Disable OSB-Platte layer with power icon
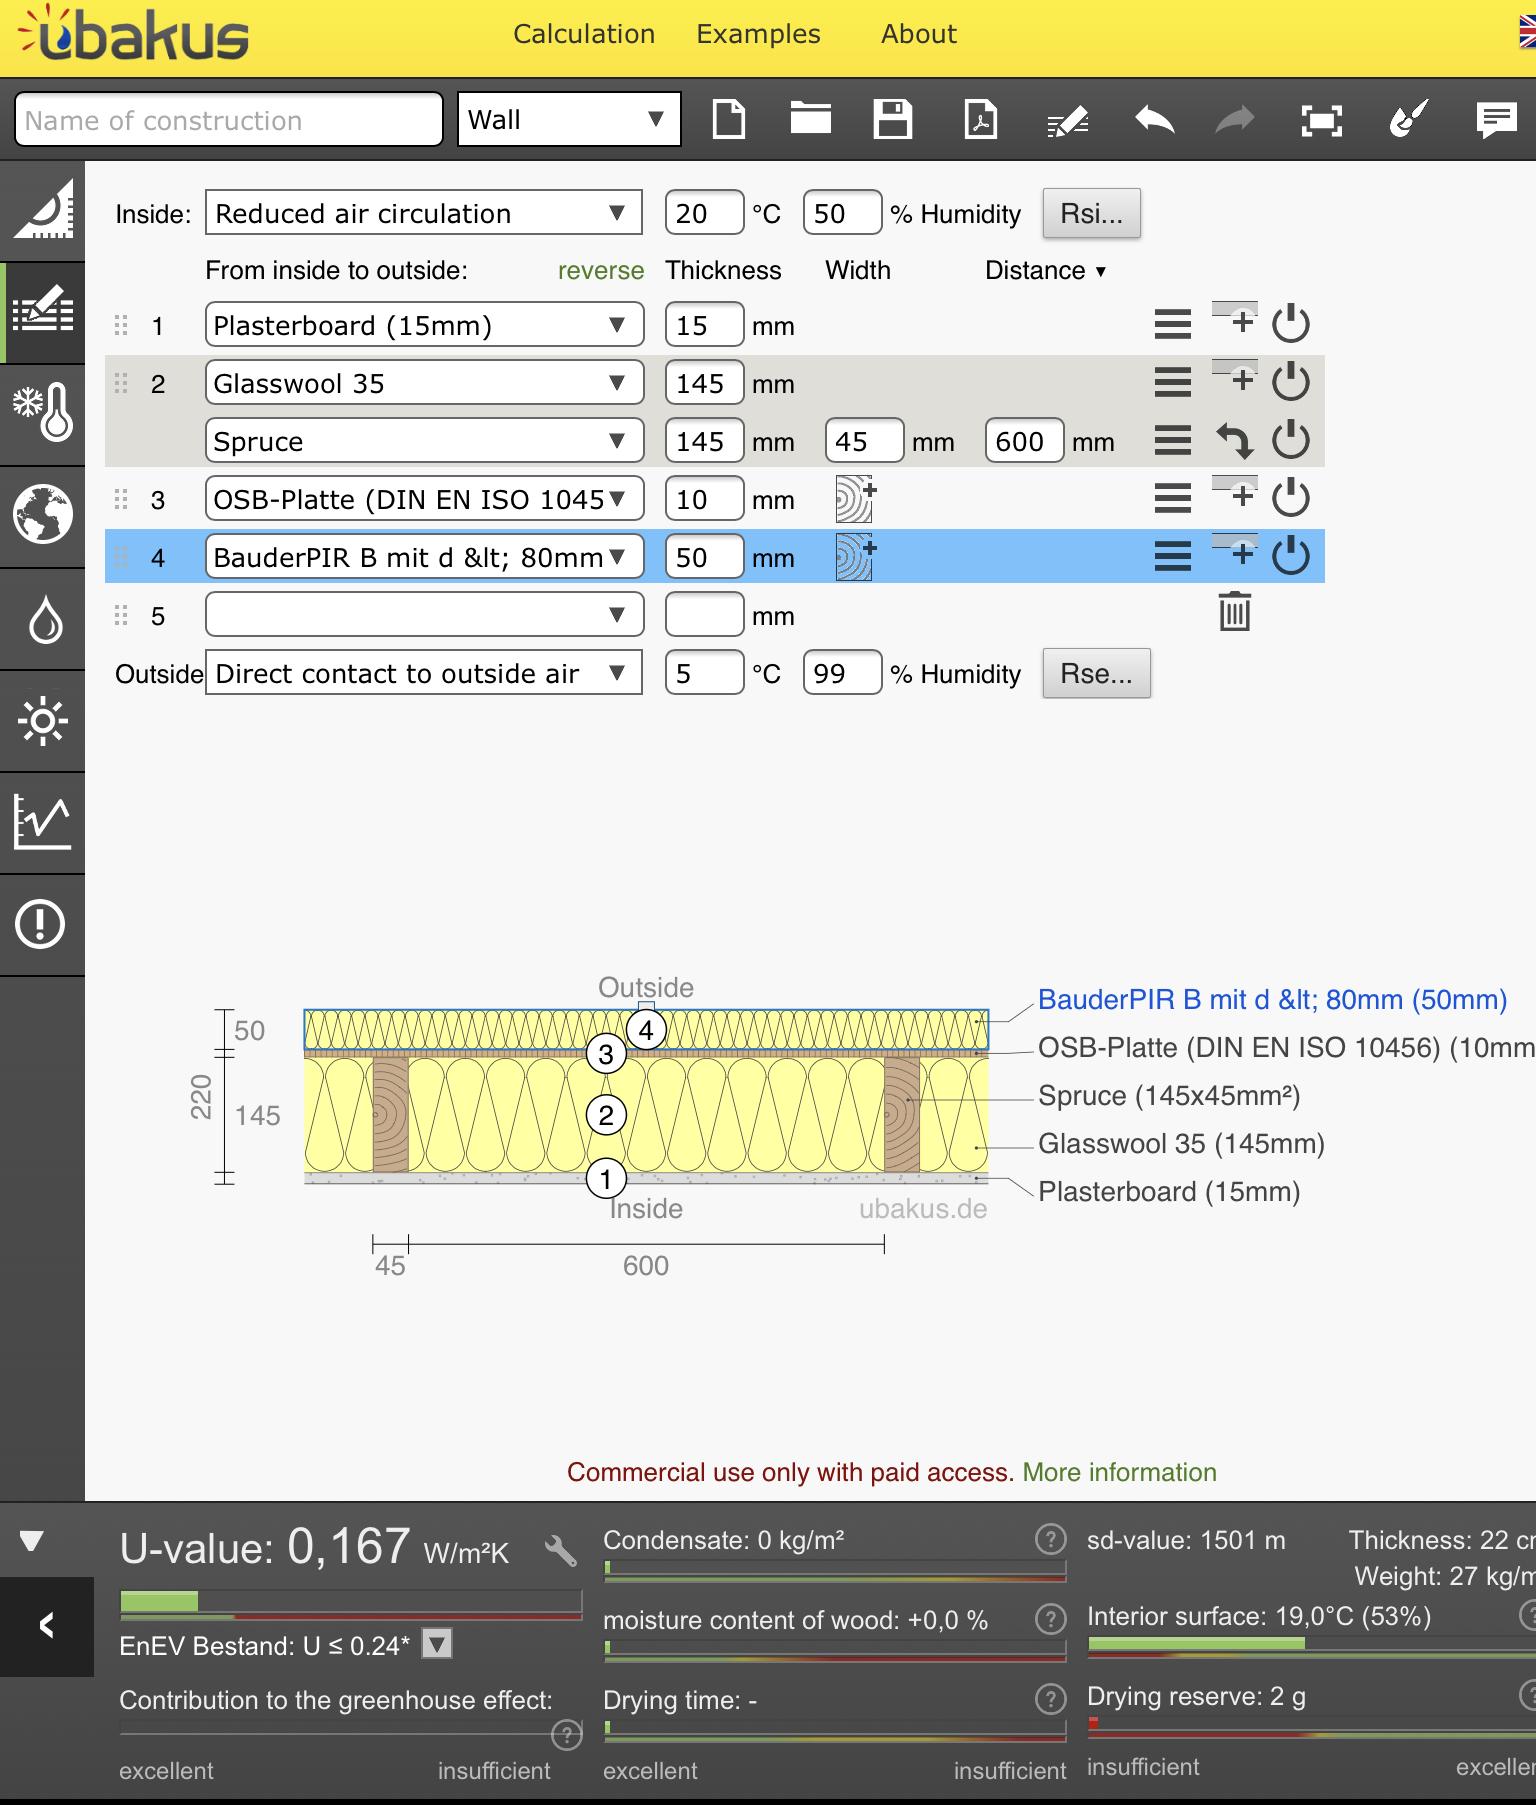Image resolution: width=1536 pixels, height=1805 pixels. click(x=1291, y=498)
